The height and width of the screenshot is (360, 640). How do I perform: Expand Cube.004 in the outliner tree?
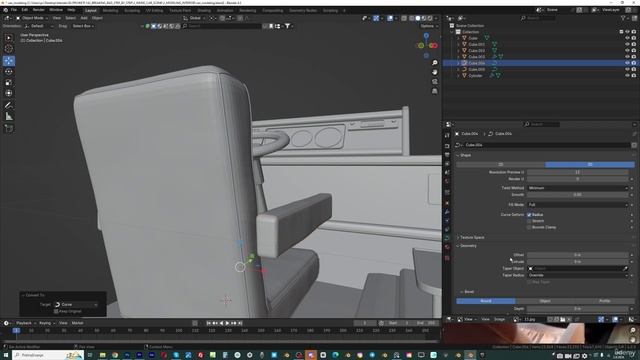click(x=458, y=63)
